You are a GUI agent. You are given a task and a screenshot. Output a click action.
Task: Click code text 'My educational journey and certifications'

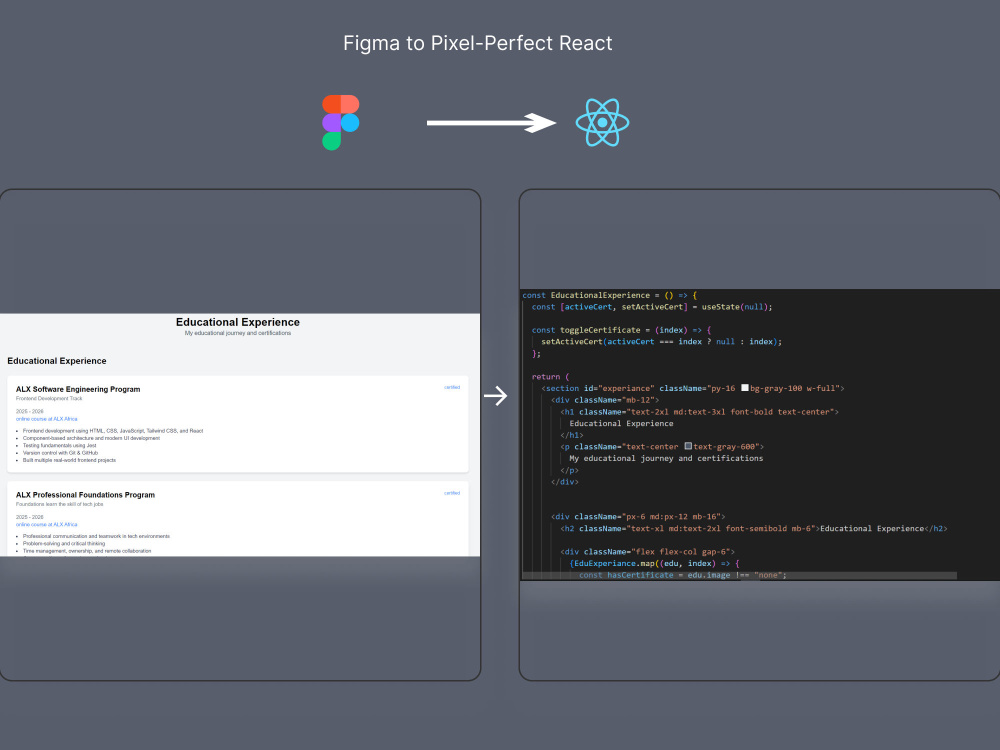tap(666, 459)
